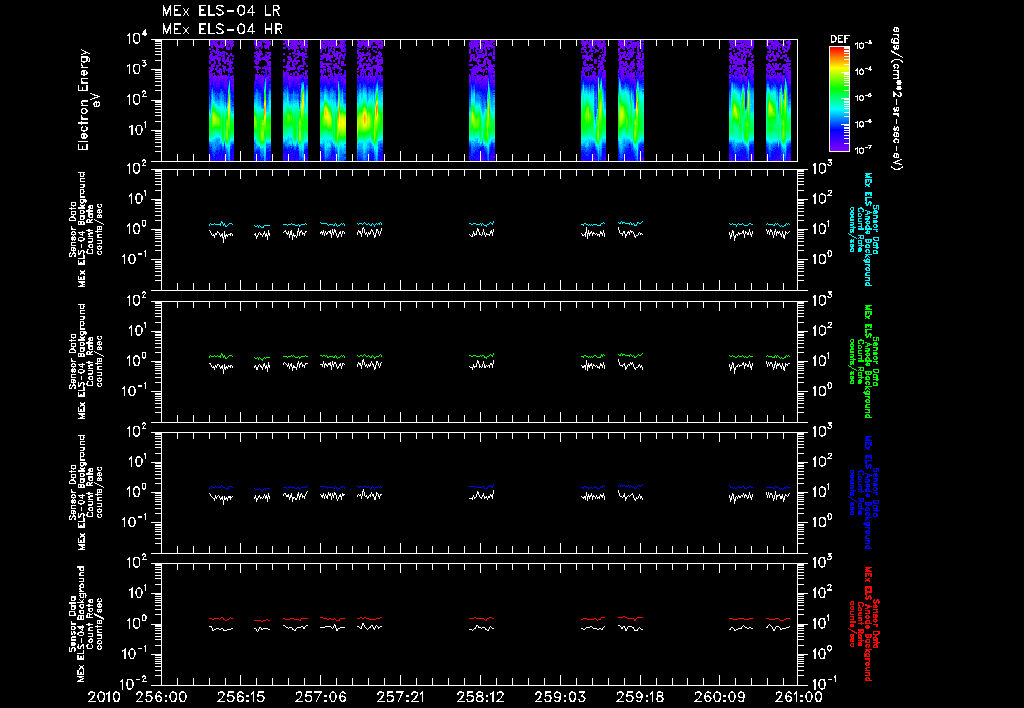Click the green trace segment above 258:12
This screenshot has height=708, width=1024.
(x=482, y=356)
